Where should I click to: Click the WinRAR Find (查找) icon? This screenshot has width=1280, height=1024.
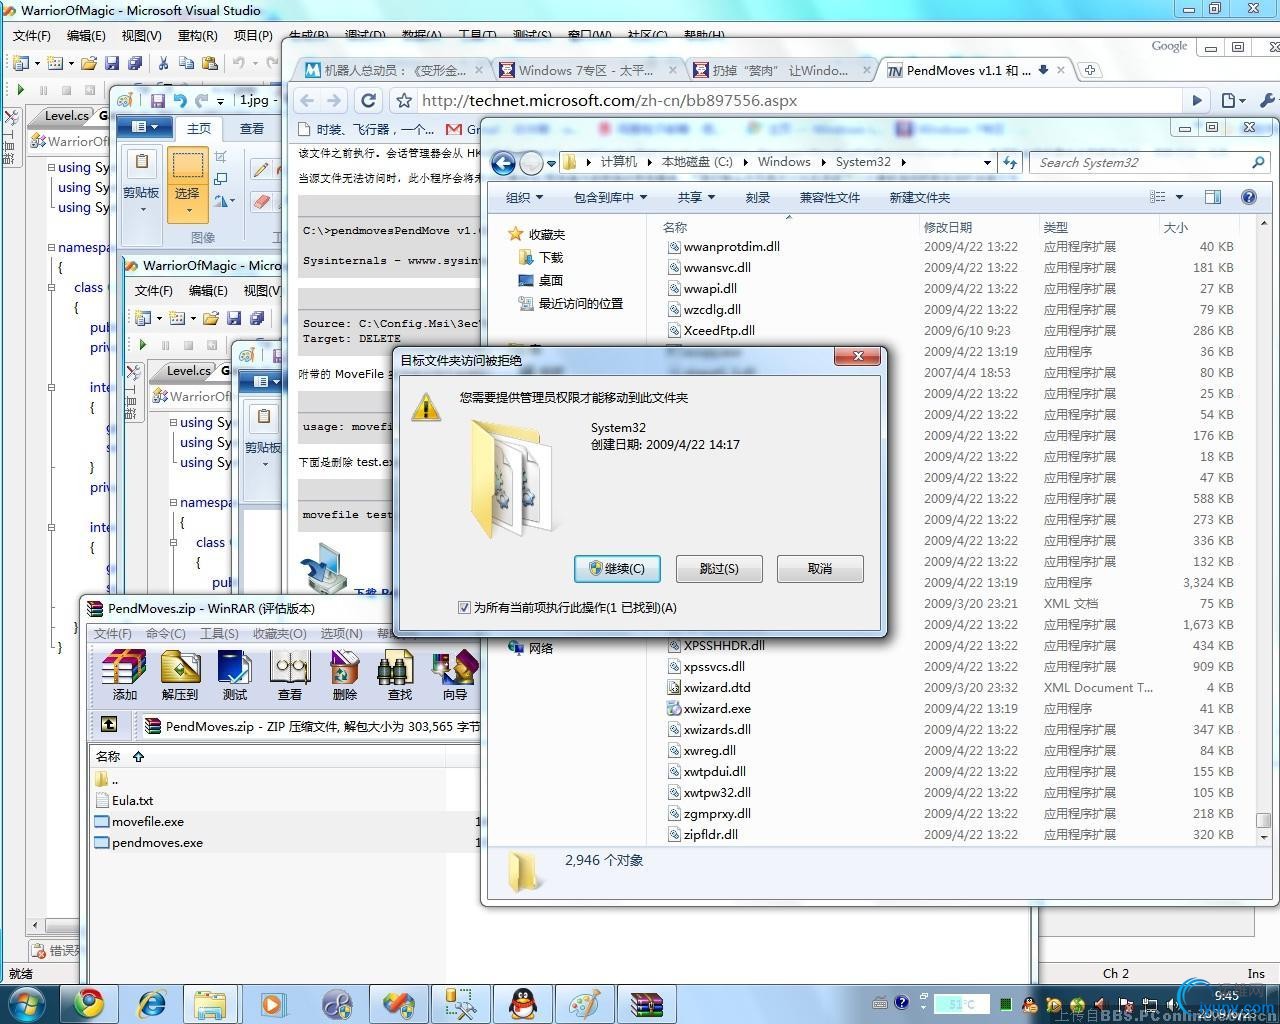pyautogui.click(x=399, y=674)
